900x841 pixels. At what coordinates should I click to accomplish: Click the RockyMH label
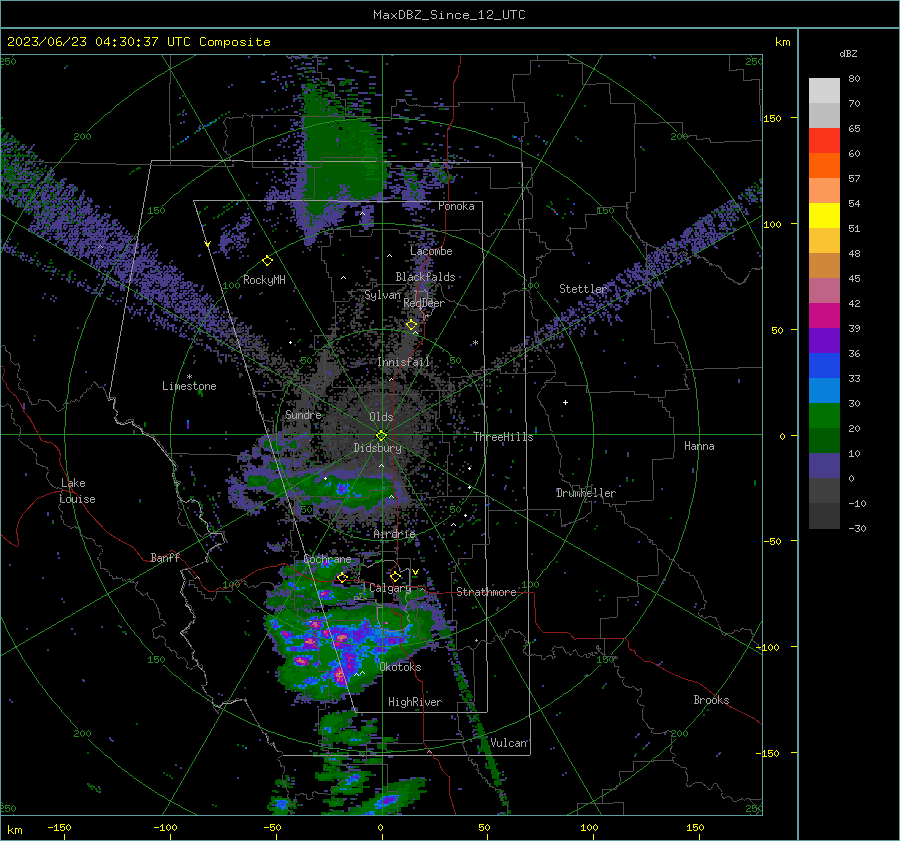pyautogui.click(x=264, y=280)
